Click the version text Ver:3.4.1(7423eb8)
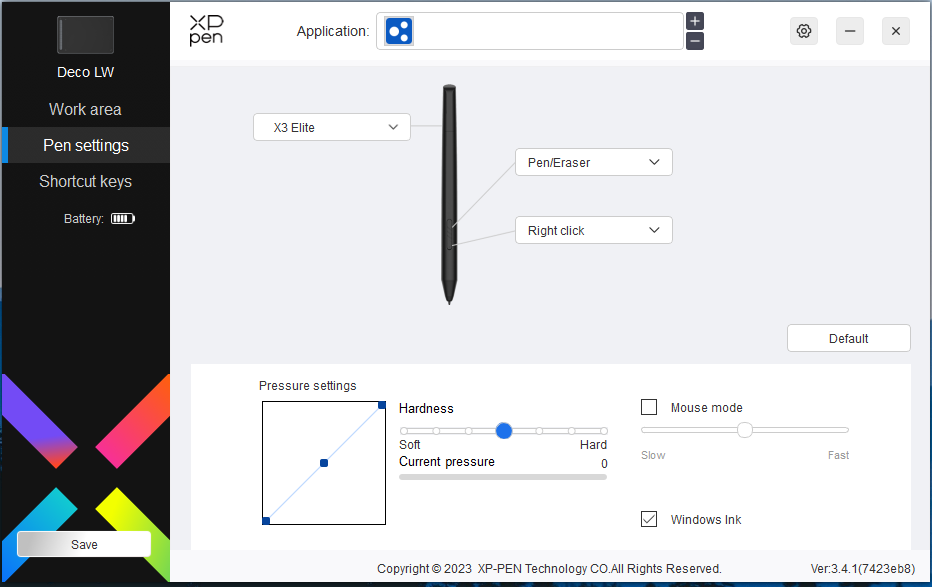This screenshot has width=932, height=587. (862, 569)
